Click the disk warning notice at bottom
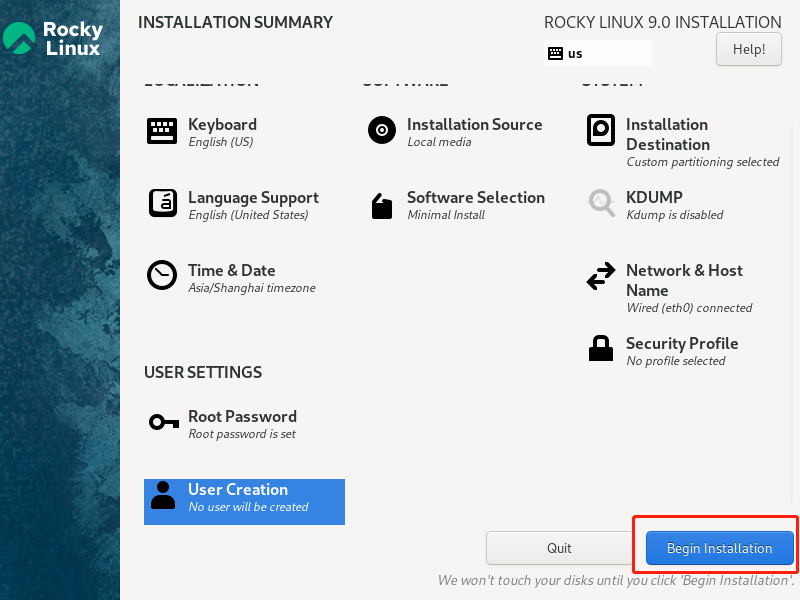Image resolution: width=800 pixels, height=600 pixels. tap(616, 580)
